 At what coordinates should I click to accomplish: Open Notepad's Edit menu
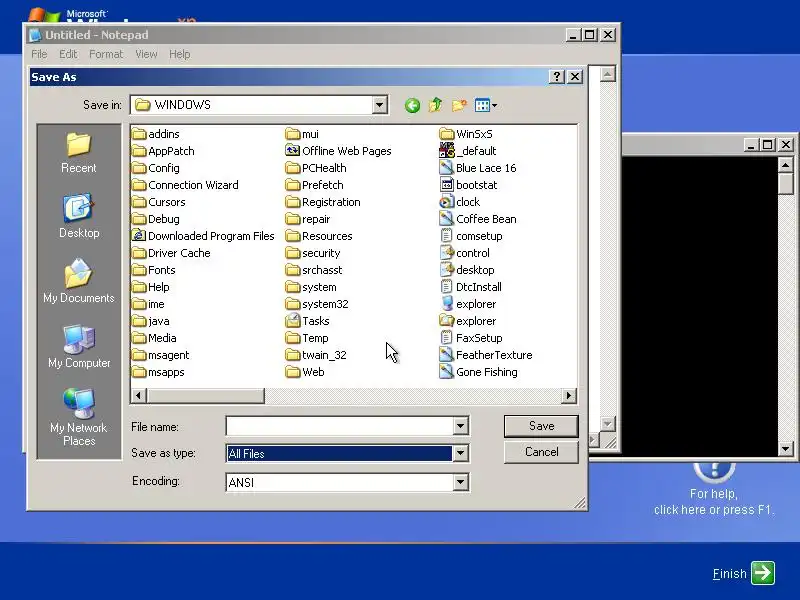point(68,54)
